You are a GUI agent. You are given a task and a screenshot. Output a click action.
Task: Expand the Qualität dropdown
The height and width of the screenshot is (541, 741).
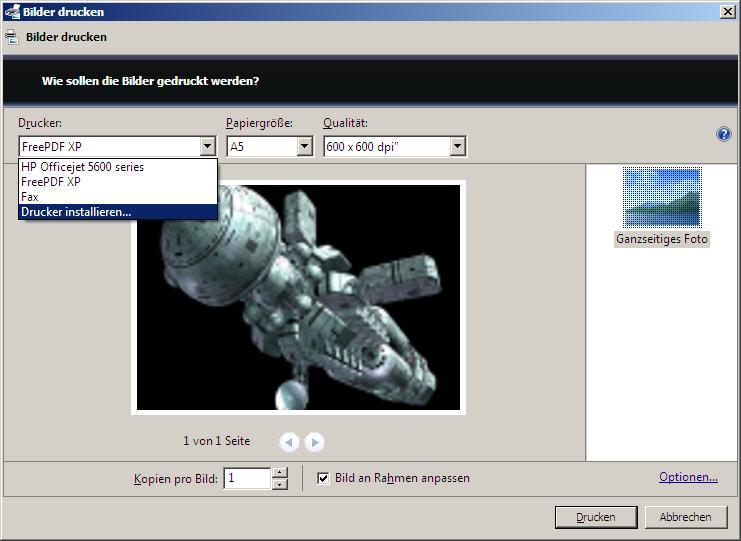[x=457, y=147]
